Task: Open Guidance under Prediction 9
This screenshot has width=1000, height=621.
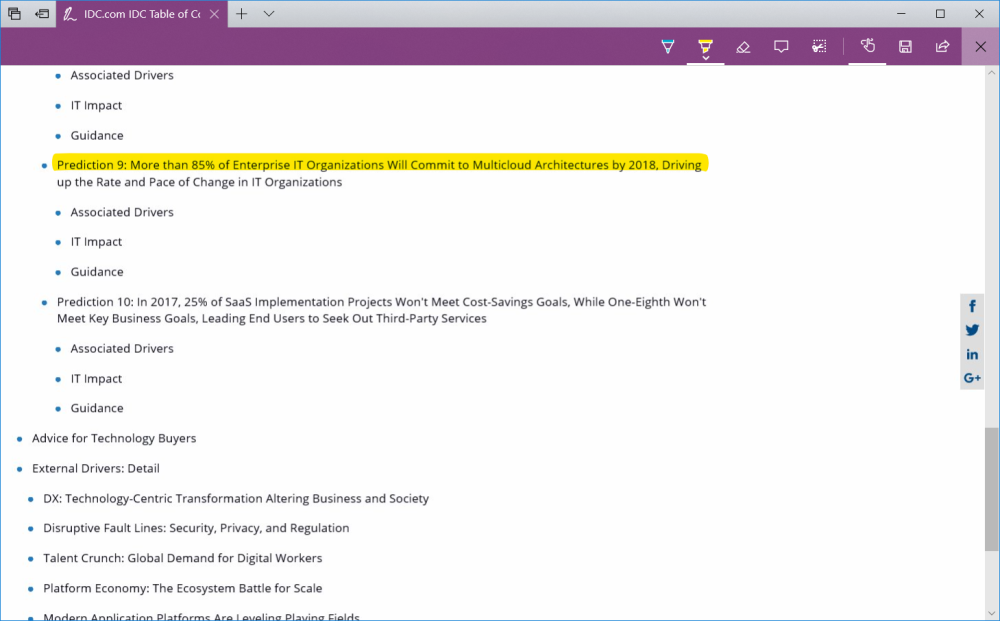Action: [97, 272]
